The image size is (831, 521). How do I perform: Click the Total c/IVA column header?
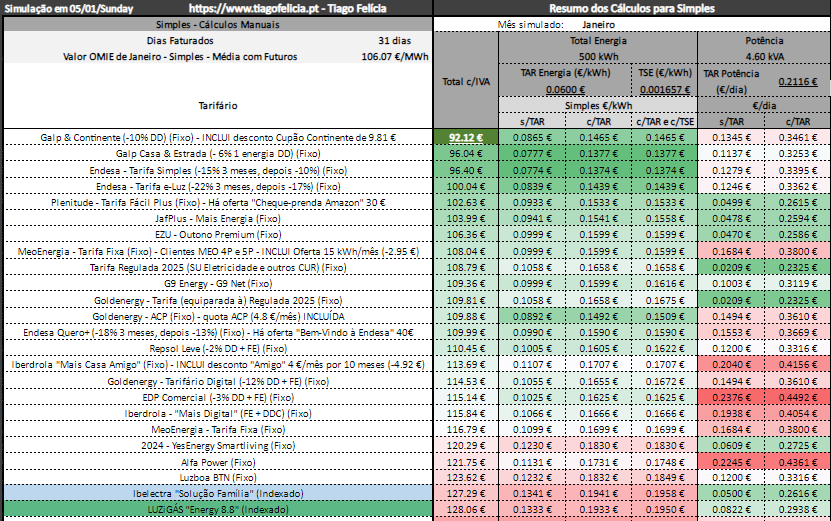click(465, 81)
